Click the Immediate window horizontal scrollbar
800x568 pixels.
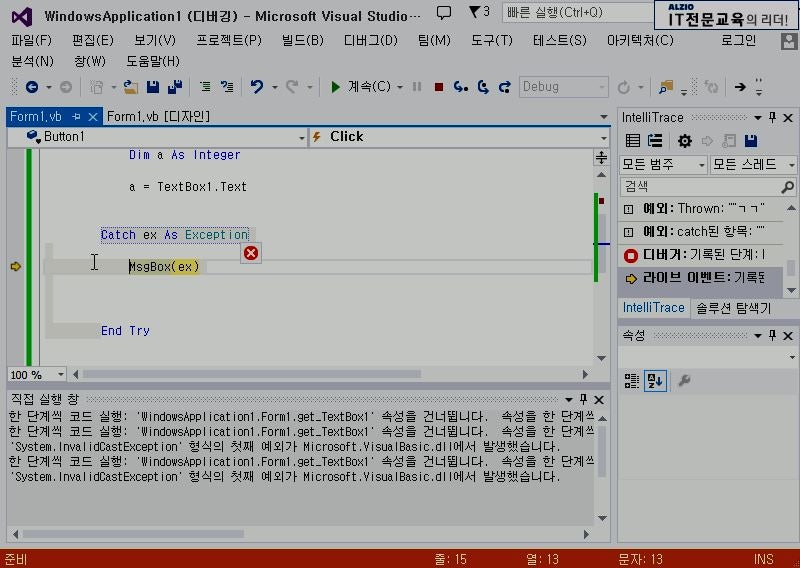tap(134, 534)
